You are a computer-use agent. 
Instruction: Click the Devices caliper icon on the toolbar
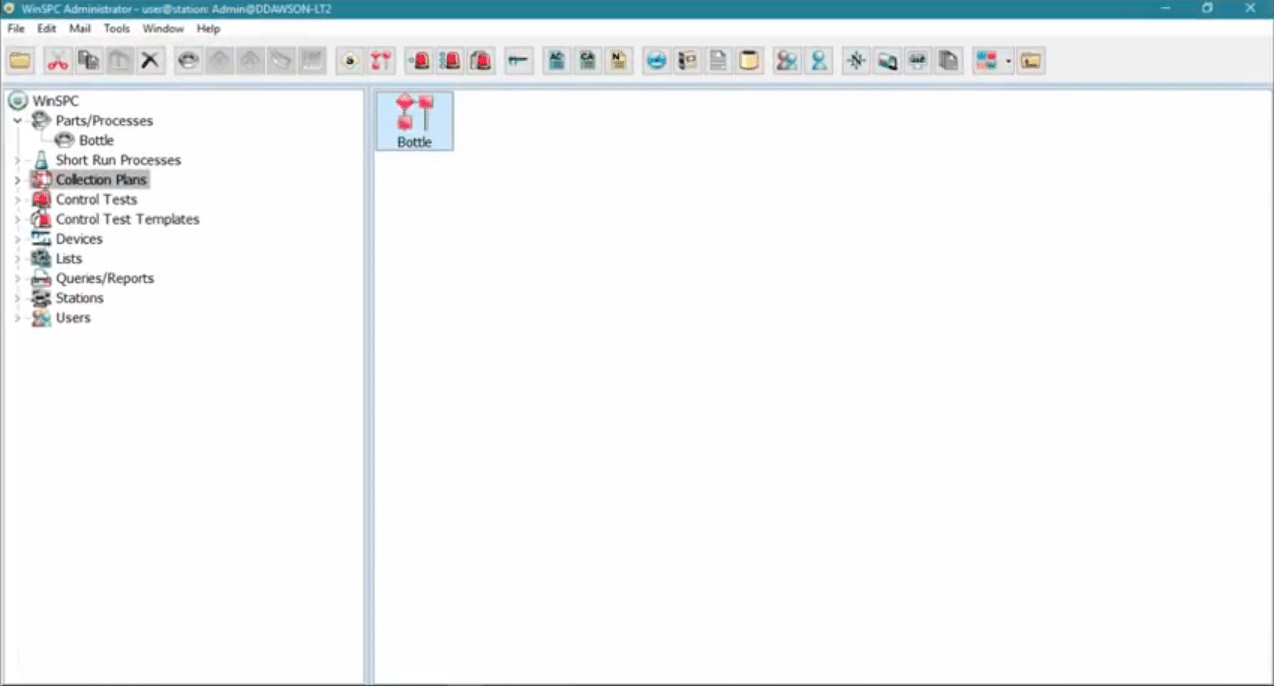[517, 60]
